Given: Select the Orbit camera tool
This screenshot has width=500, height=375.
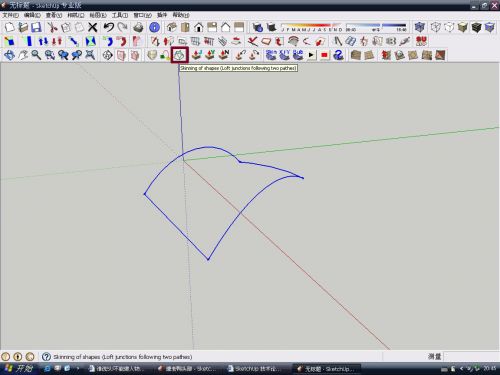Looking at the screenshot, I should pyautogui.click(x=9, y=55).
